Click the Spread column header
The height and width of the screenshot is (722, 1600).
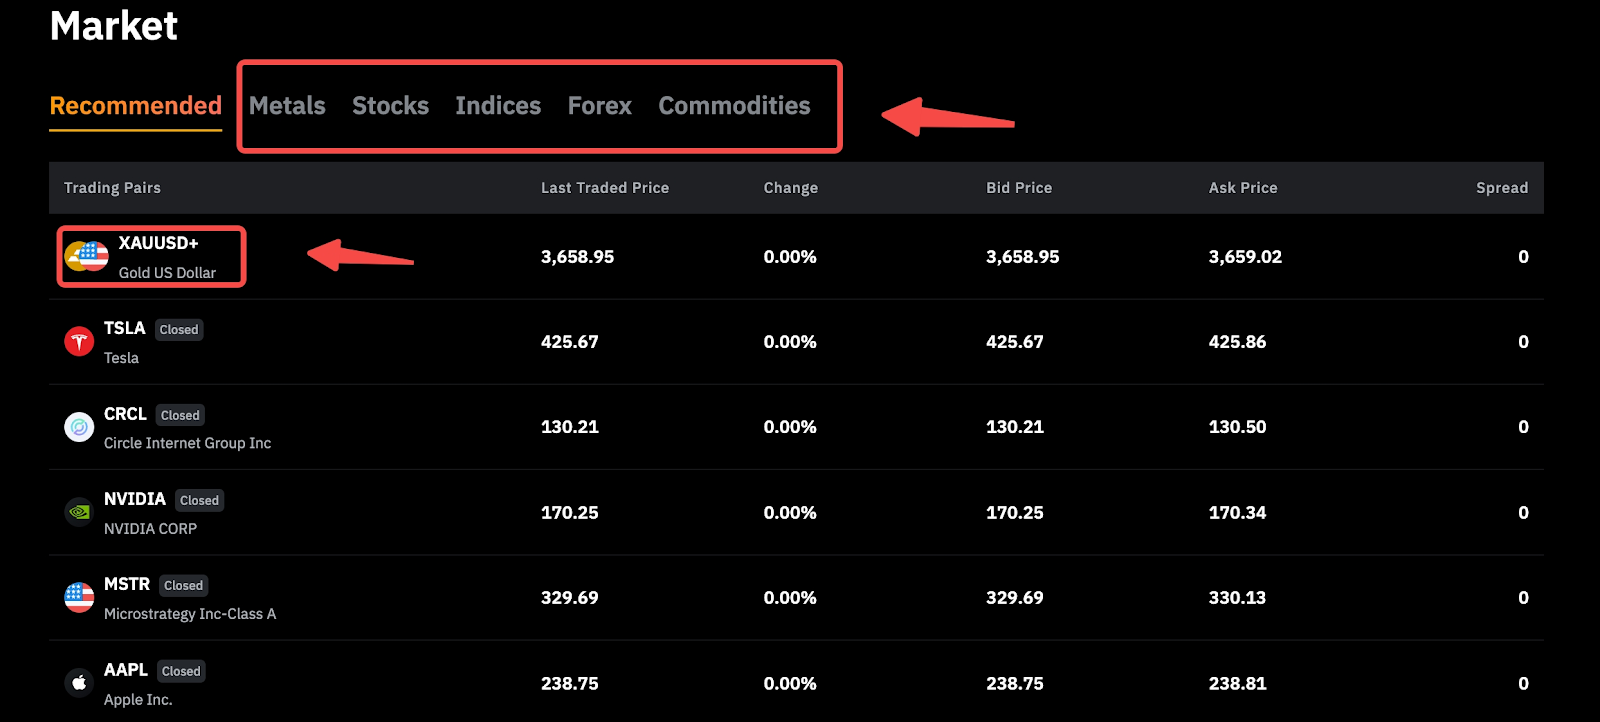click(x=1501, y=188)
